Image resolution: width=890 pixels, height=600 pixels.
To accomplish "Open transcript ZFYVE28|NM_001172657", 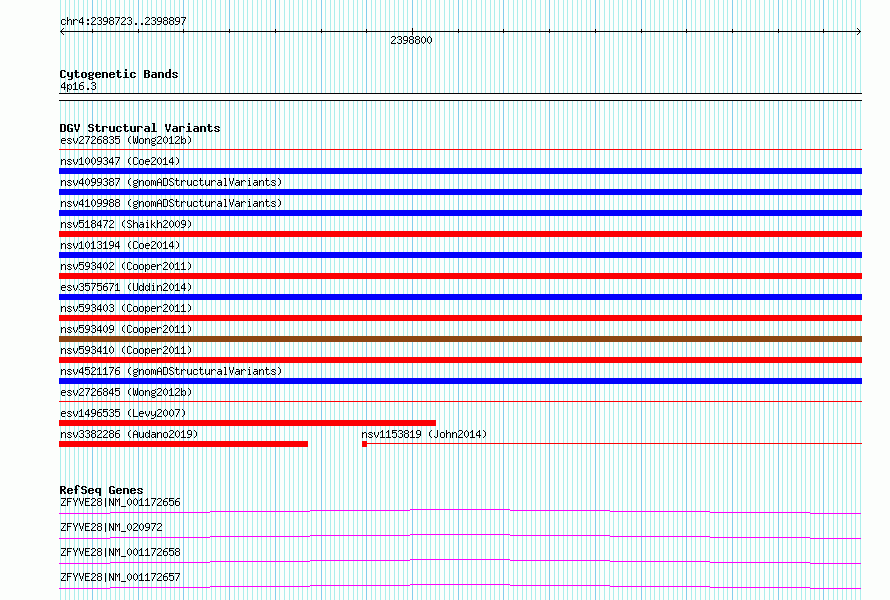I will coord(120,577).
